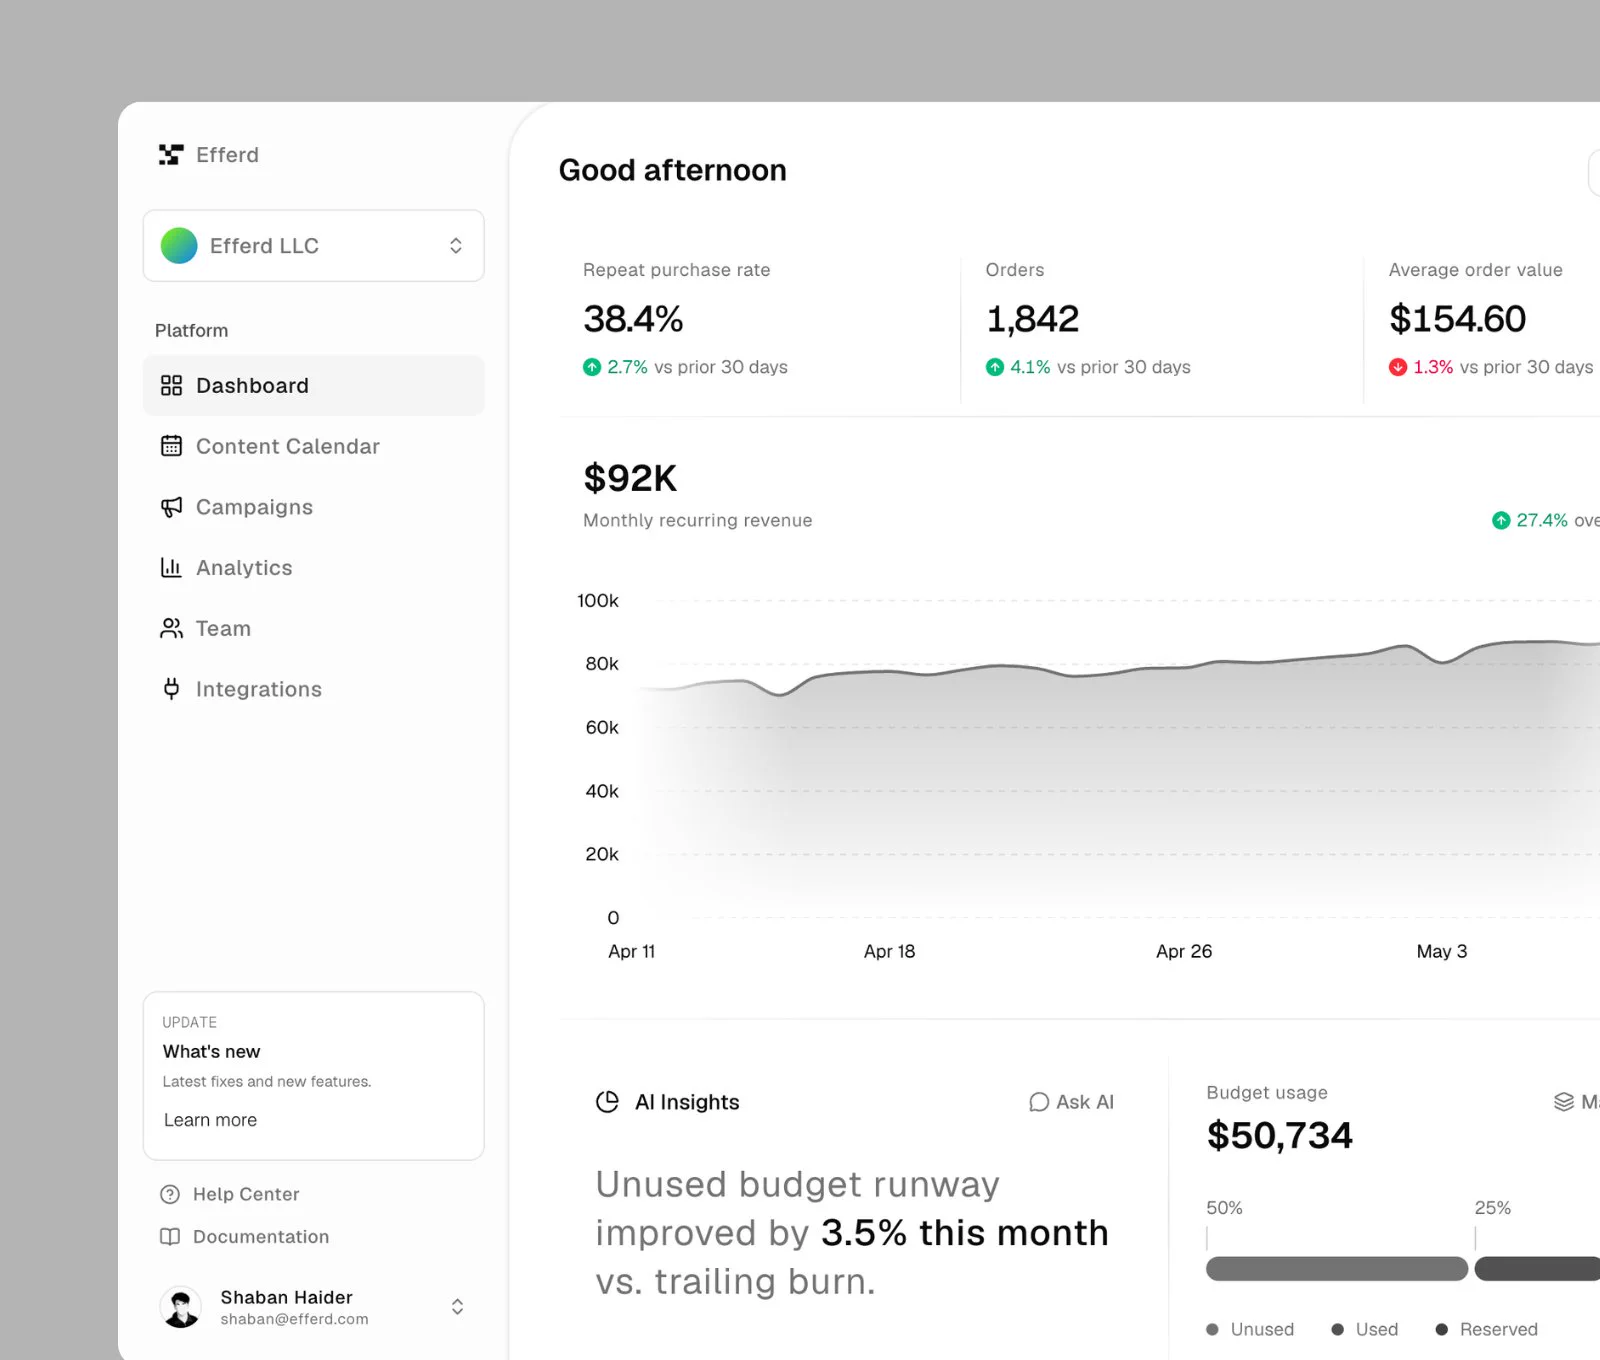
Task: Open the Analytics bar chart icon
Action: pos(172,568)
